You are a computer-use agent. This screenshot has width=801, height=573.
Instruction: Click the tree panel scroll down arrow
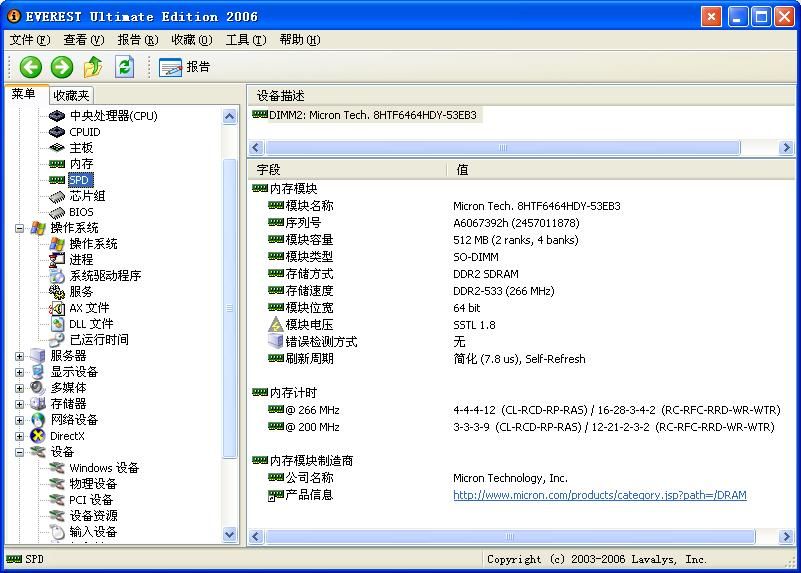point(230,535)
